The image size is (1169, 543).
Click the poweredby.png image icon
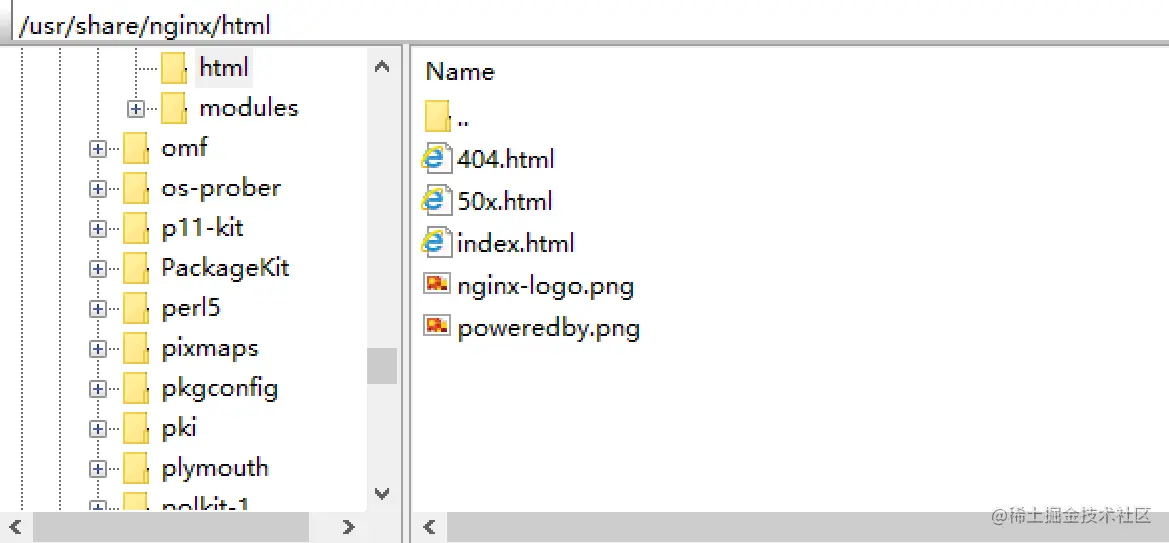(437, 326)
